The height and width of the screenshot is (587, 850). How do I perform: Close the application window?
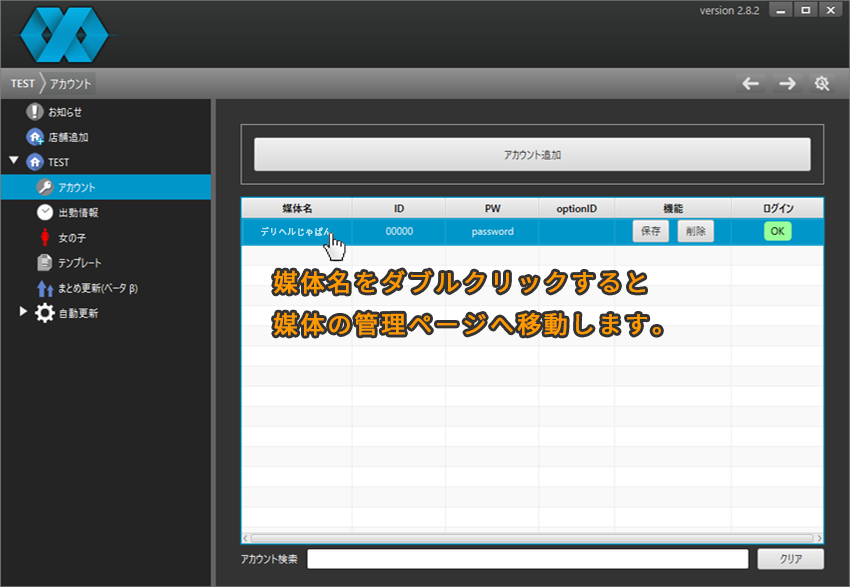tap(831, 10)
